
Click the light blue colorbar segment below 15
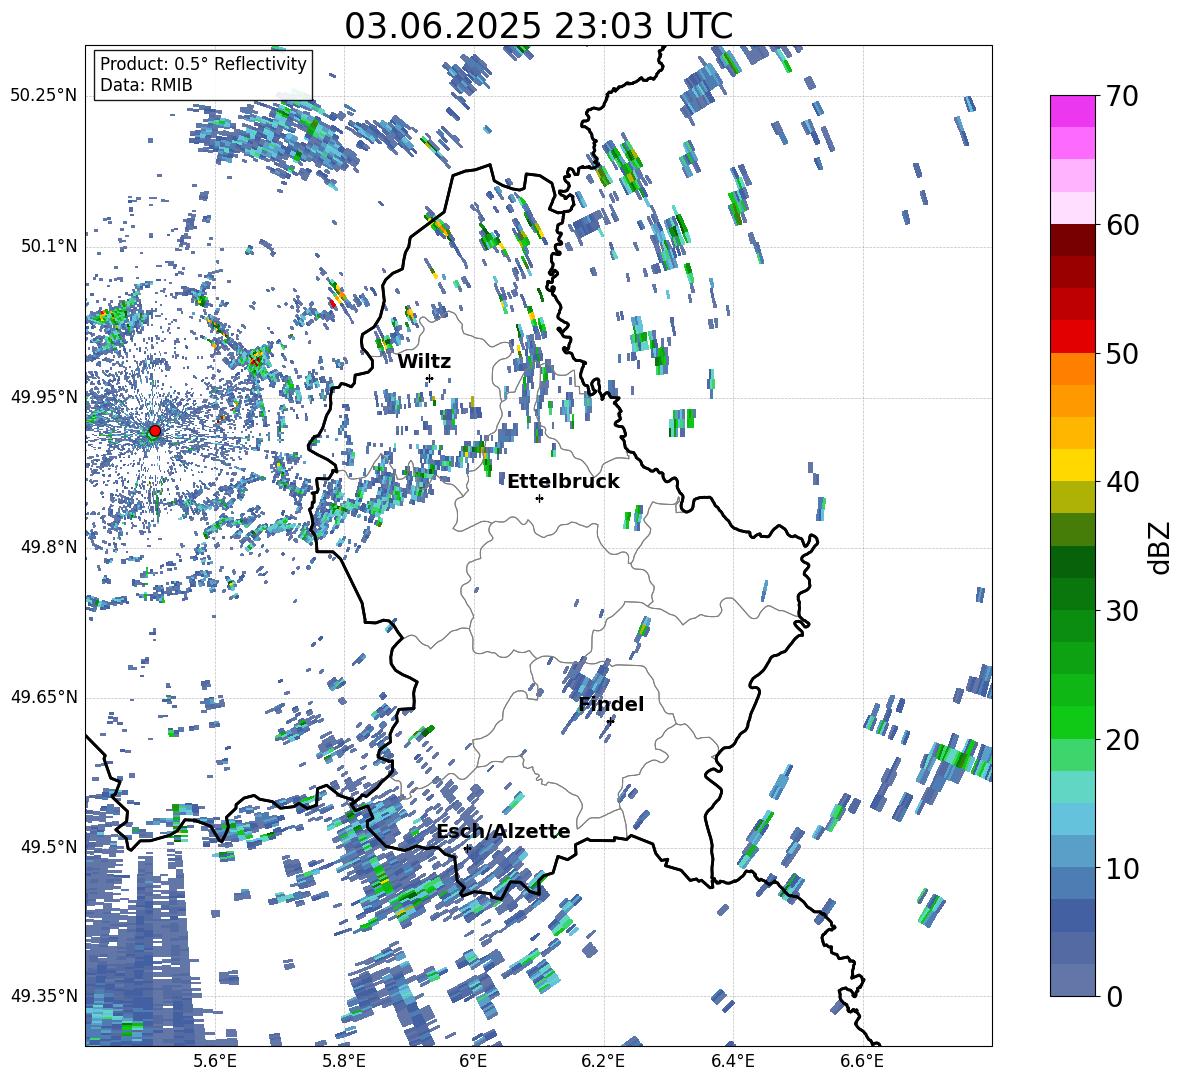coord(1073,819)
